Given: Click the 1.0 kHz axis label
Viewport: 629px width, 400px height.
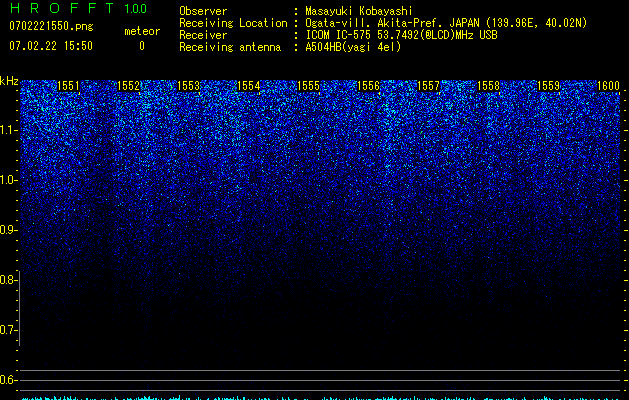Looking at the screenshot, I should [x=7, y=180].
